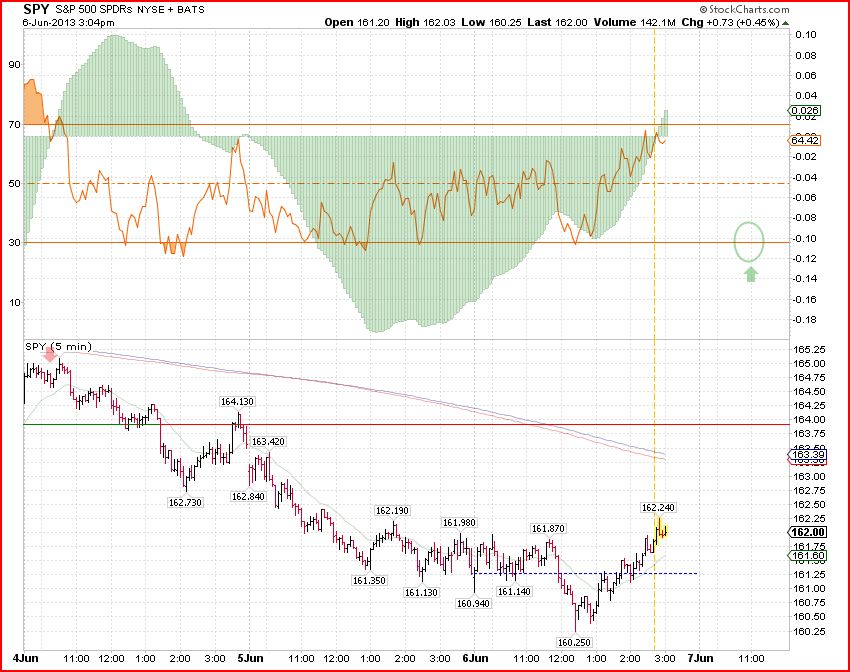Click the 161.140 price label

[x=514, y=591]
